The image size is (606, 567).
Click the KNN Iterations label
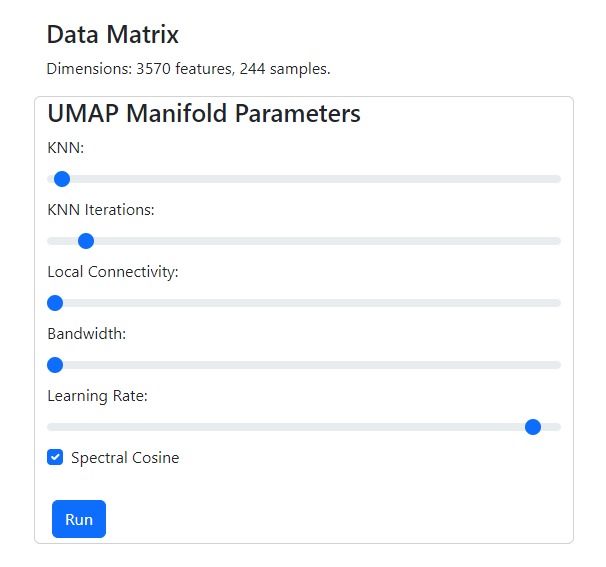[x=101, y=210]
